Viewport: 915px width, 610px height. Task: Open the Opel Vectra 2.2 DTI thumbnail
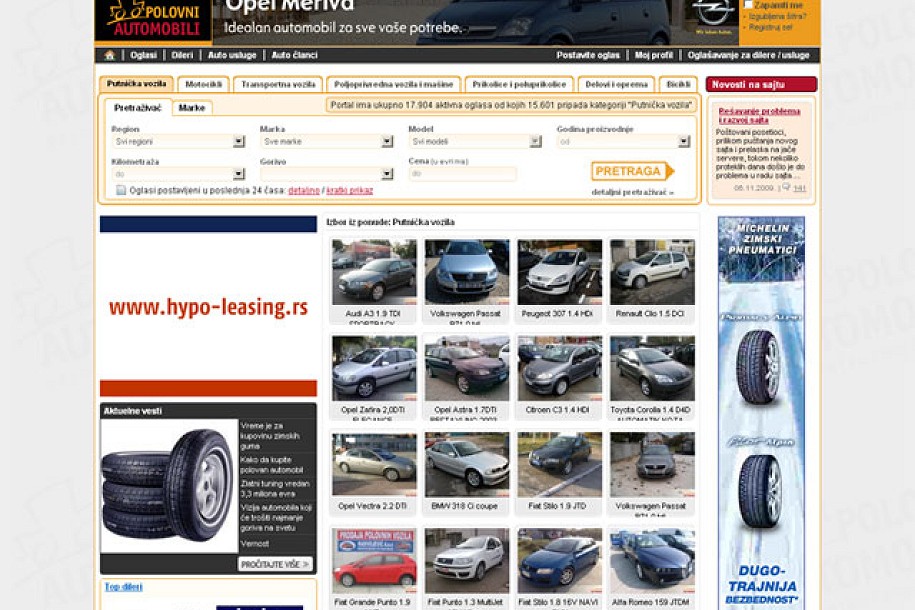point(374,465)
